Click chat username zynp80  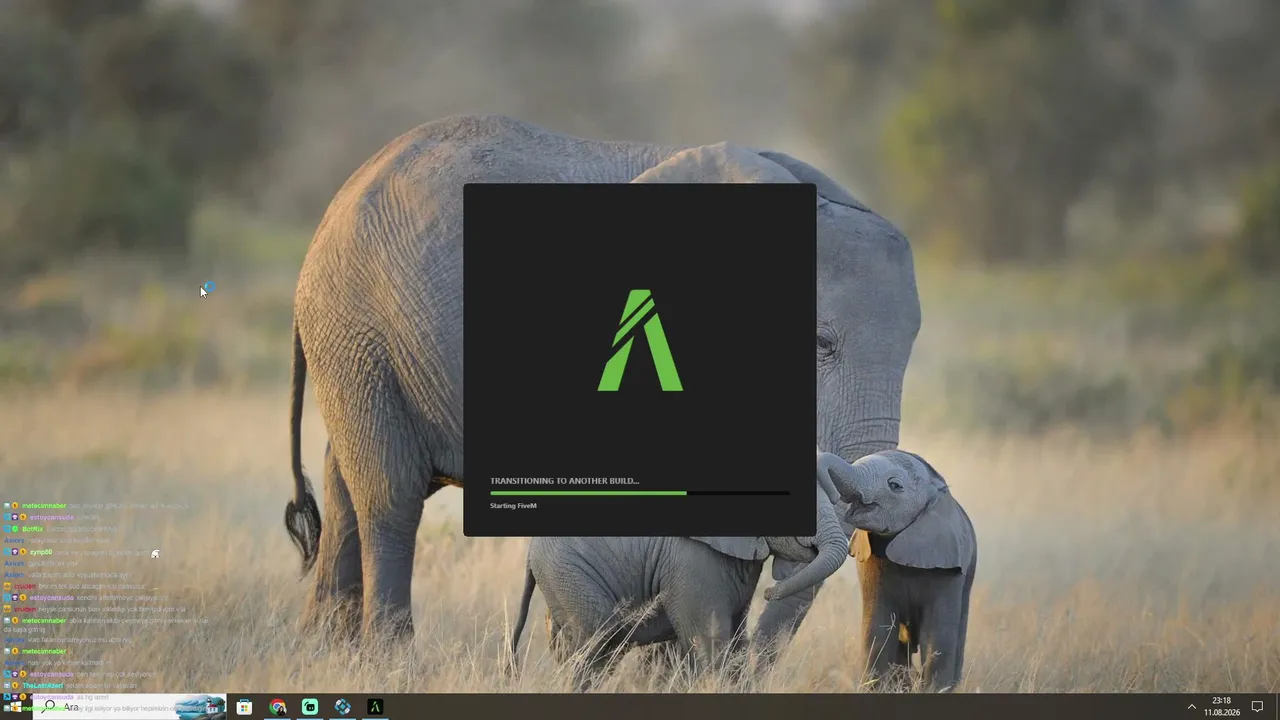tap(40, 552)
